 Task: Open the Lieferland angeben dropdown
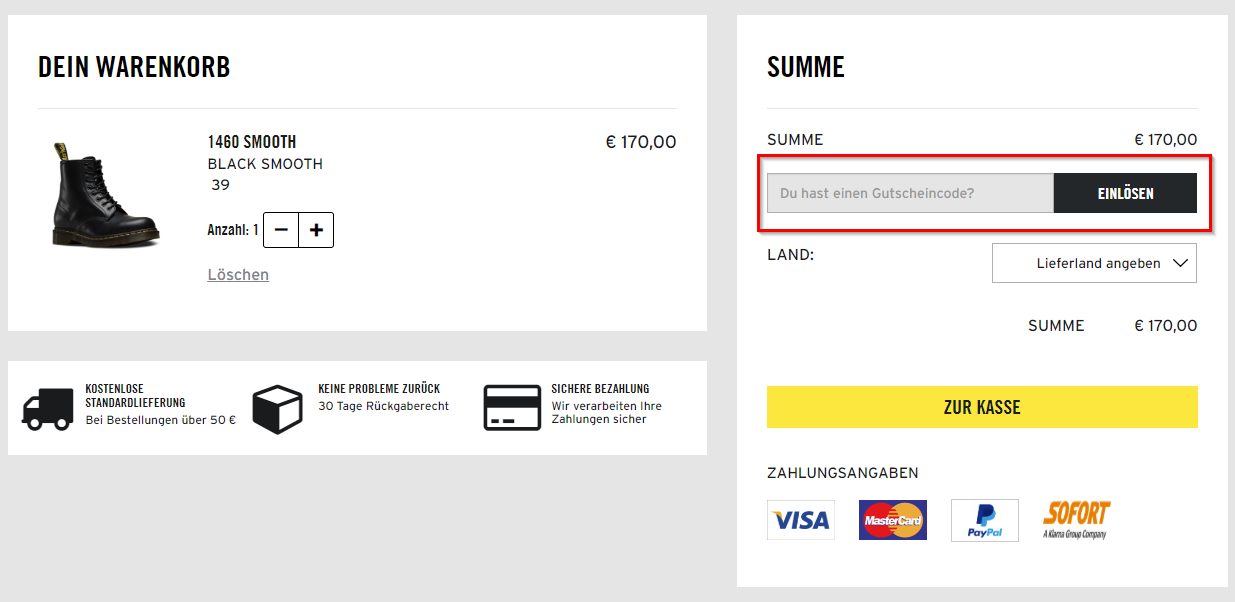coord(1094,263)
